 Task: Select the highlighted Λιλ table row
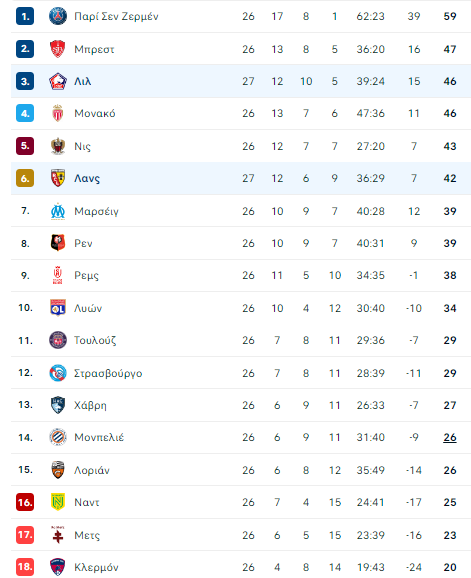(241, 81)
